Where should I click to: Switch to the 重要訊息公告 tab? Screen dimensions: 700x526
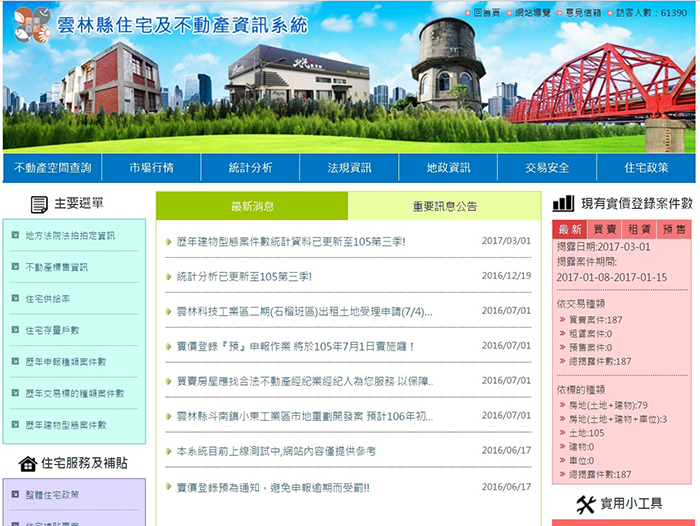tap(445, 206)
